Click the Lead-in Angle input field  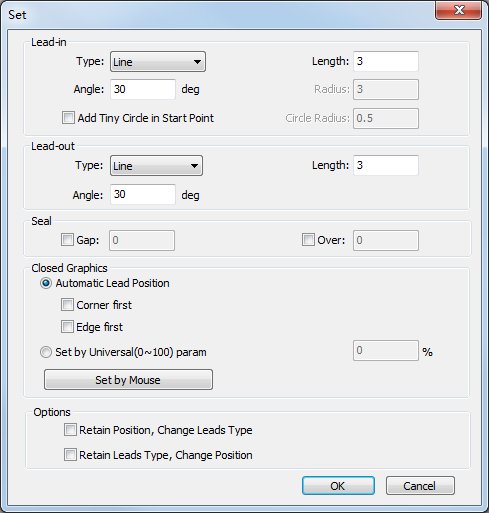[143, 89]
